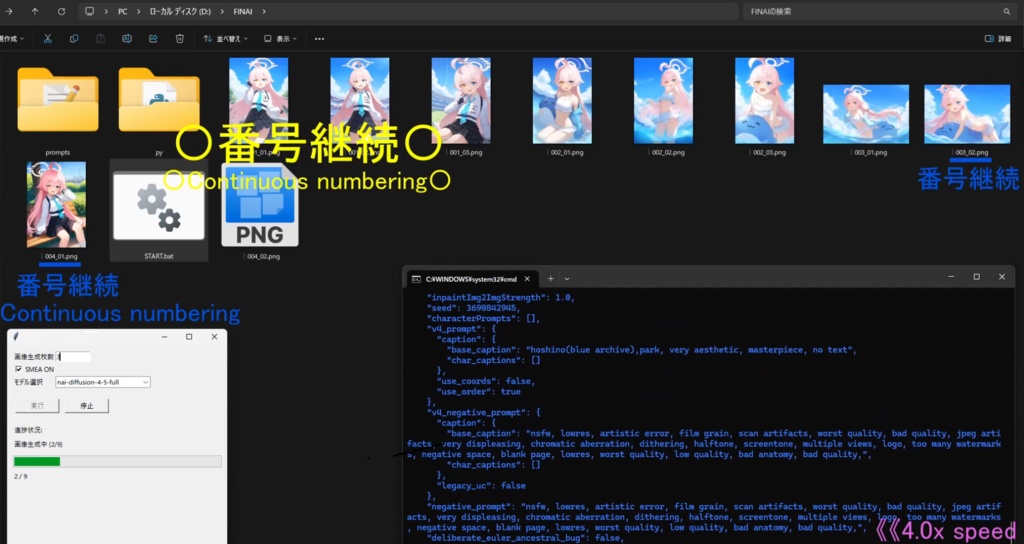Click the forward navigation arrow in Explorer
1024x544 pixels.
(x=8, y=11)
